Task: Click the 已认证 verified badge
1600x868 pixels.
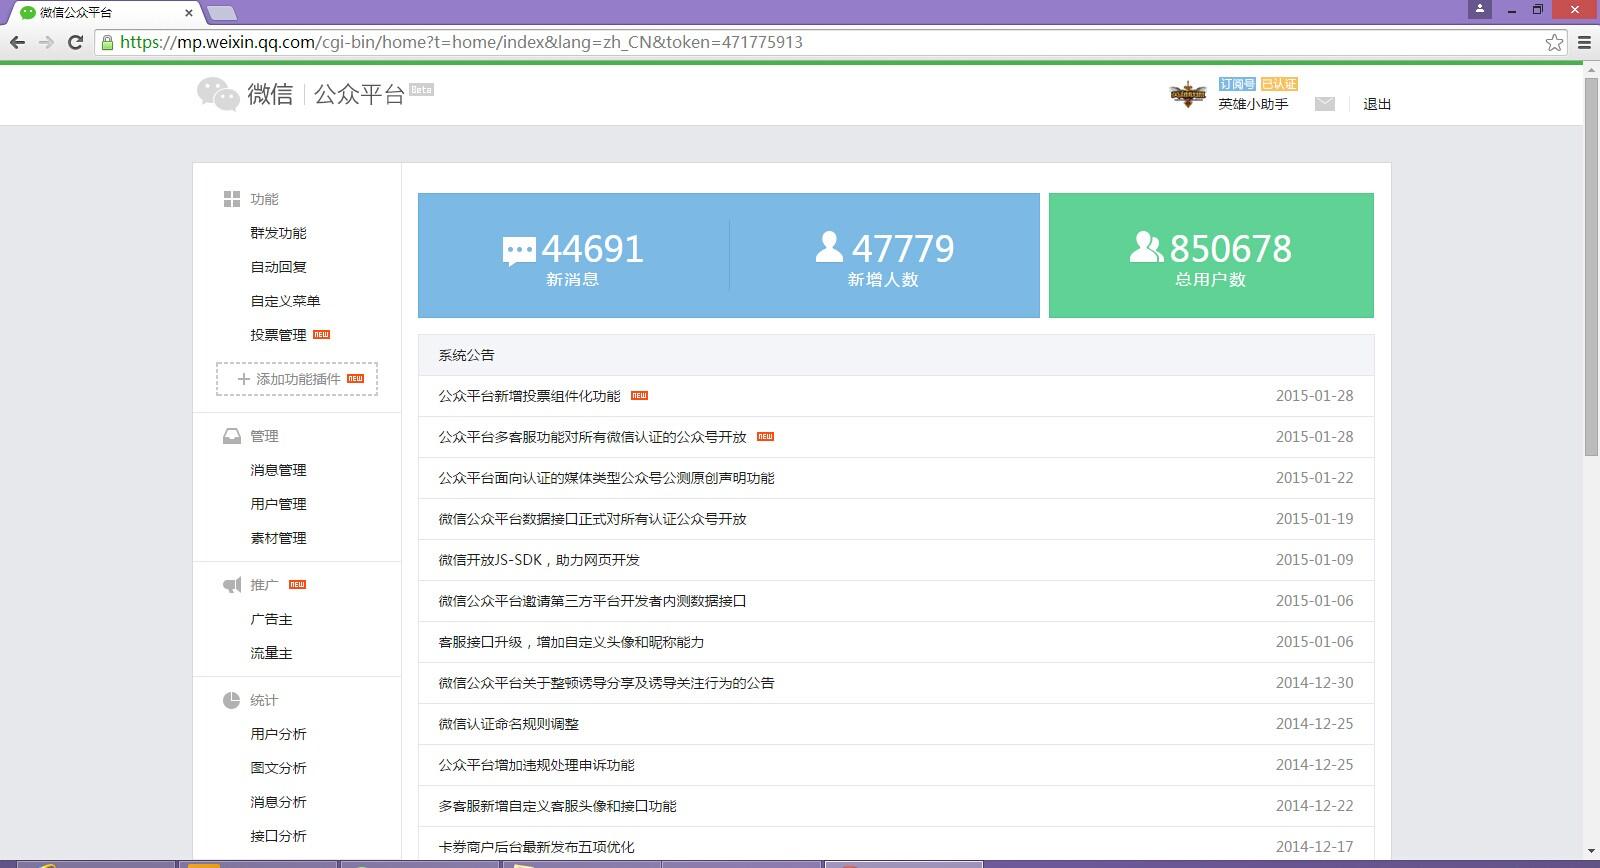Action: coord(1279,84)
